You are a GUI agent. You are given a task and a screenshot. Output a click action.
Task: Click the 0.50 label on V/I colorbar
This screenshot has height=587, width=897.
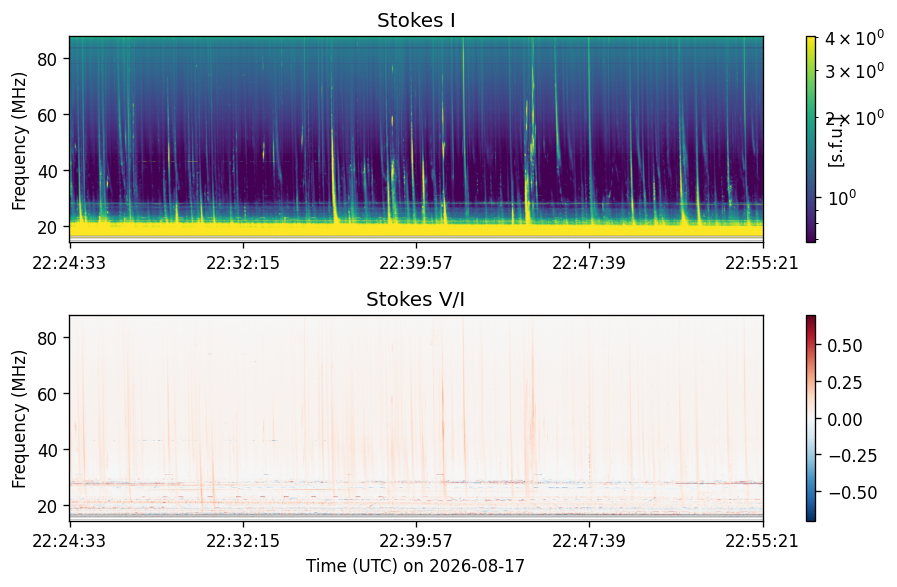(845, 346)
